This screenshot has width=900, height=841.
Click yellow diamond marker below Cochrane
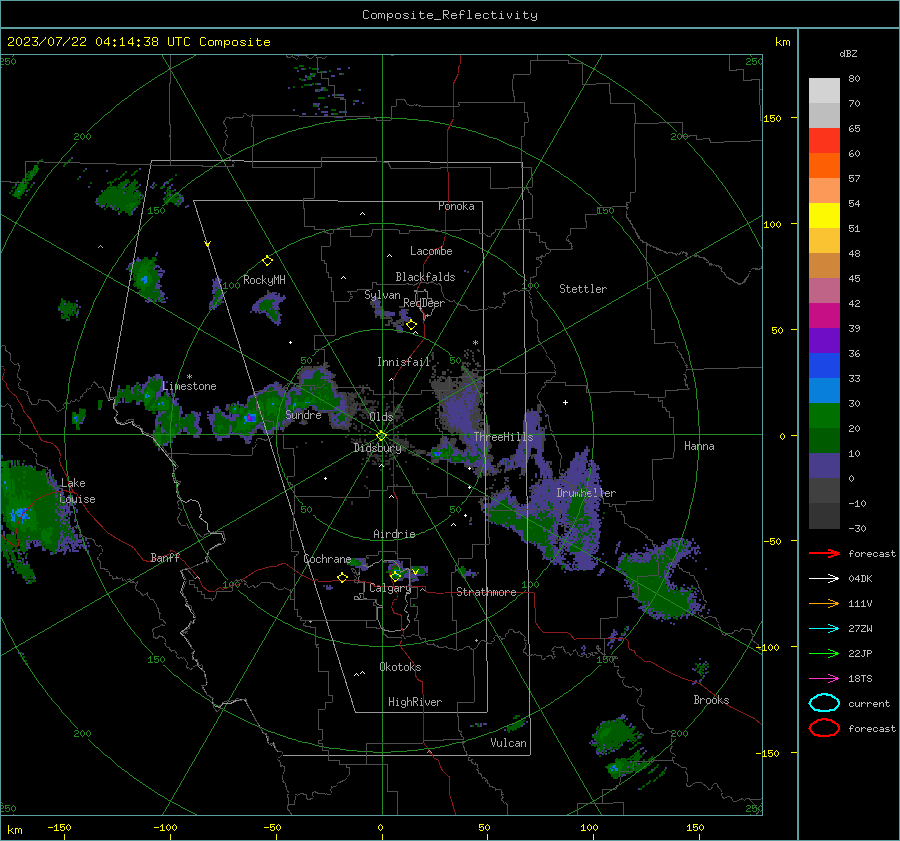342,577
